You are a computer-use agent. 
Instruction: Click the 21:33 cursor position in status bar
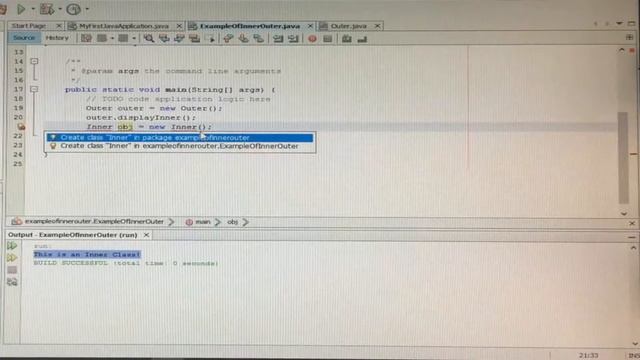588,356
